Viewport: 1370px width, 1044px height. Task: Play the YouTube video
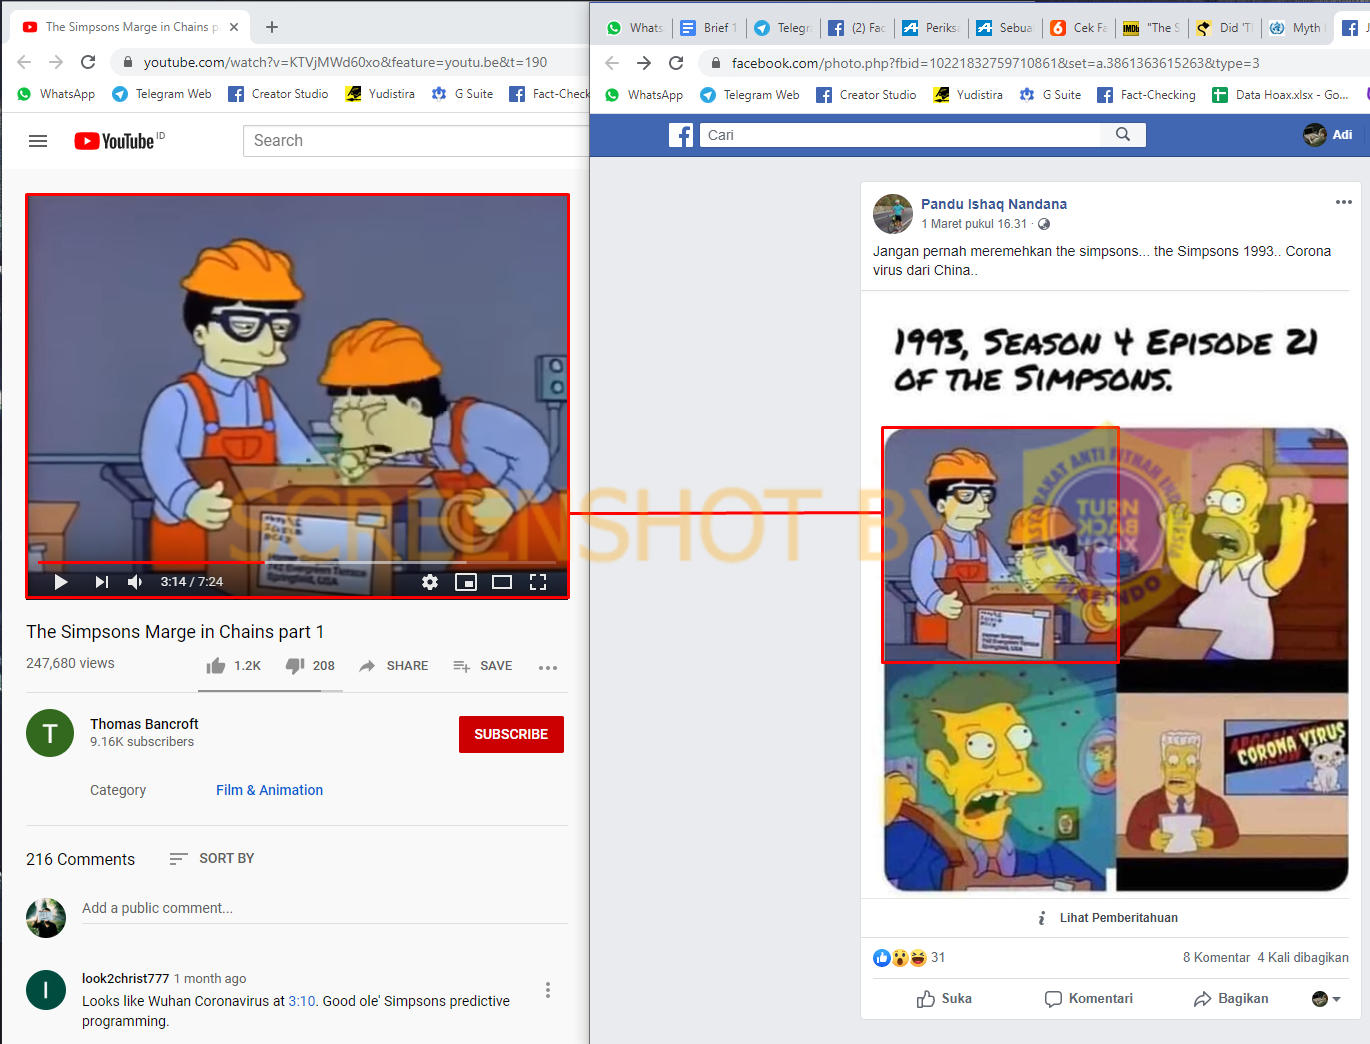pyautogui.click(x=61, y=582)
